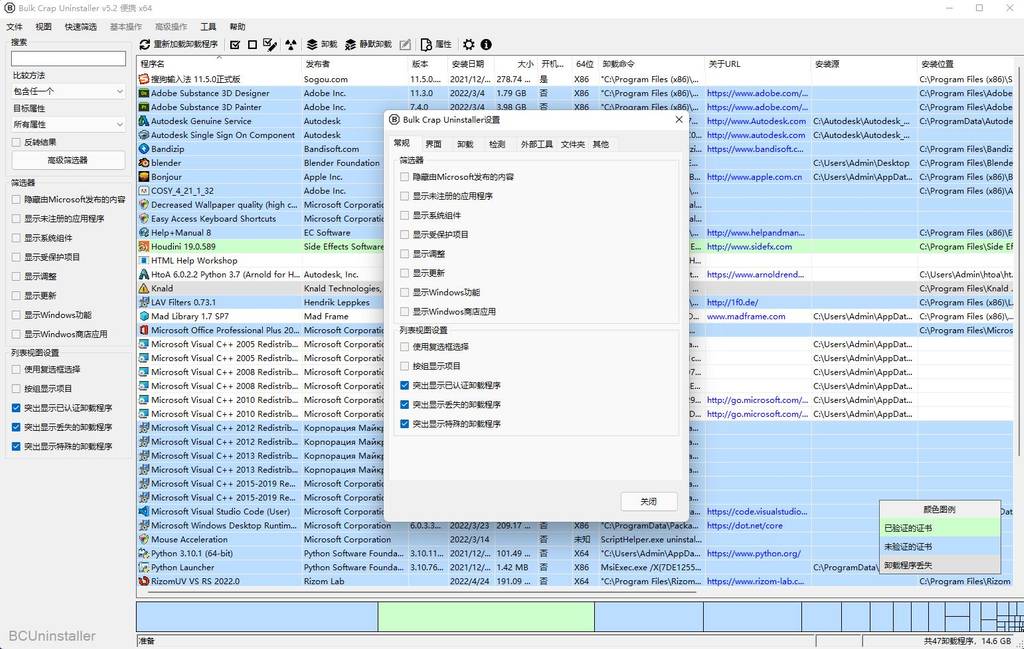Click the 关闭 button in the settings dialog
The width and height of the screenshot is (1024, 649).
[648, 501]
